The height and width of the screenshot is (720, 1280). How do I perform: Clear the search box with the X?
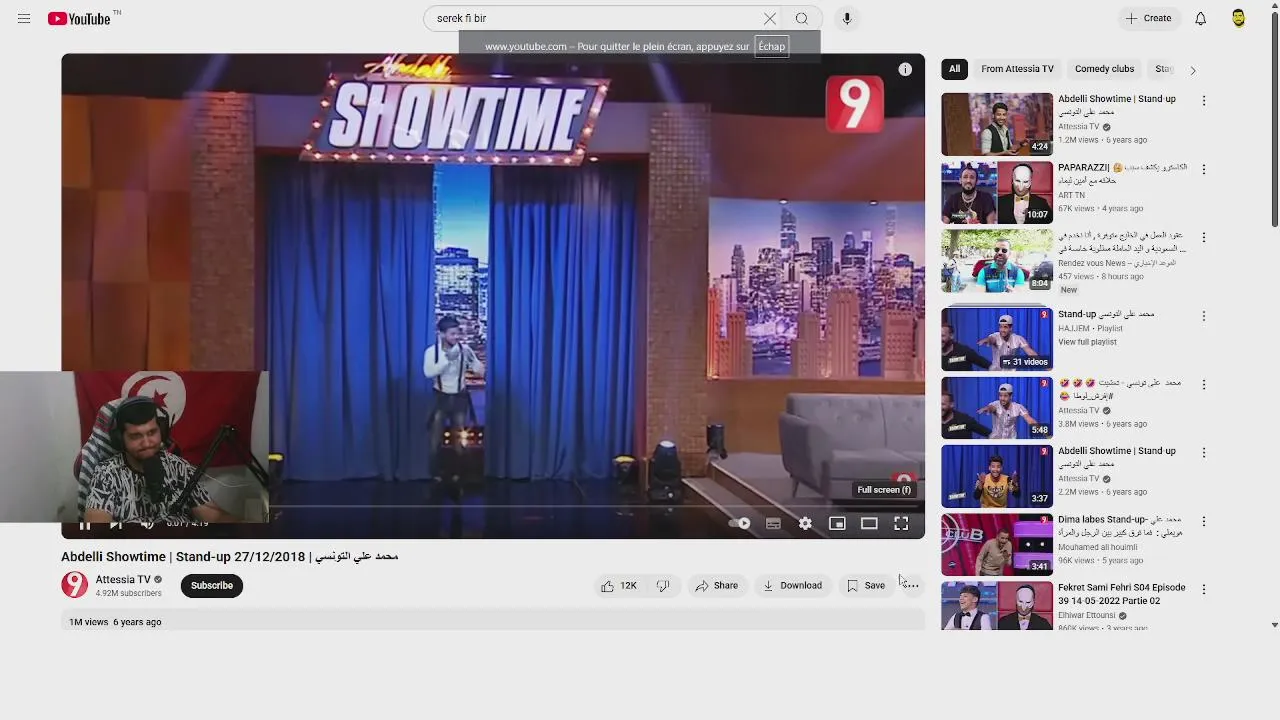(770, 19)
